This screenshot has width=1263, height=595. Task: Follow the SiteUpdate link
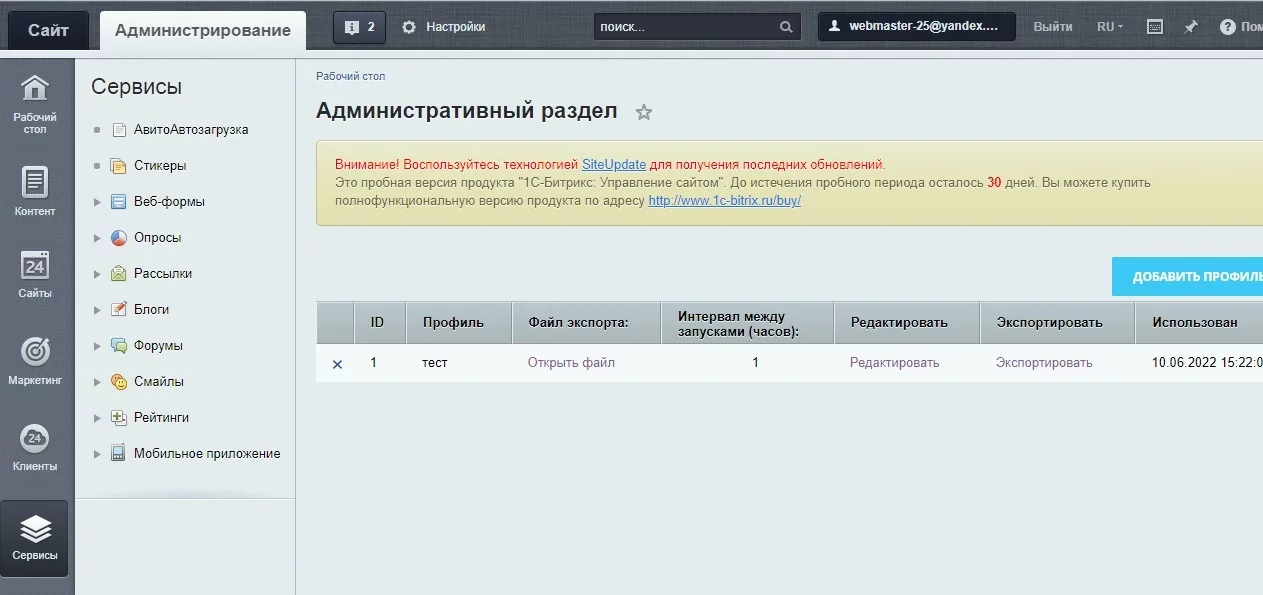[613, 164]
